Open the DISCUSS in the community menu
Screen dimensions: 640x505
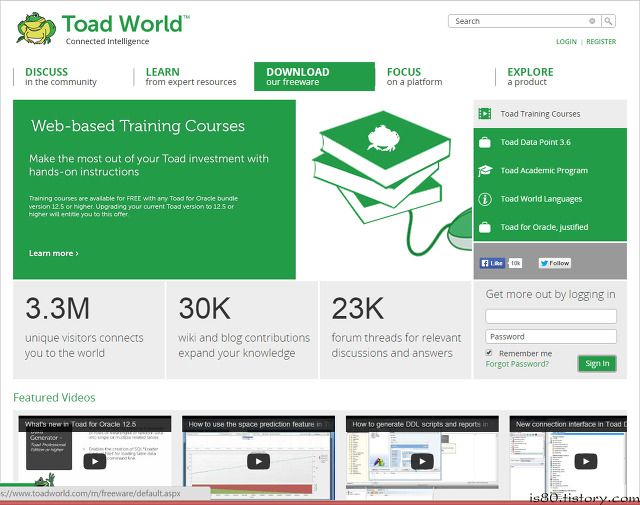pyautogui.click(x=61, y=76)
